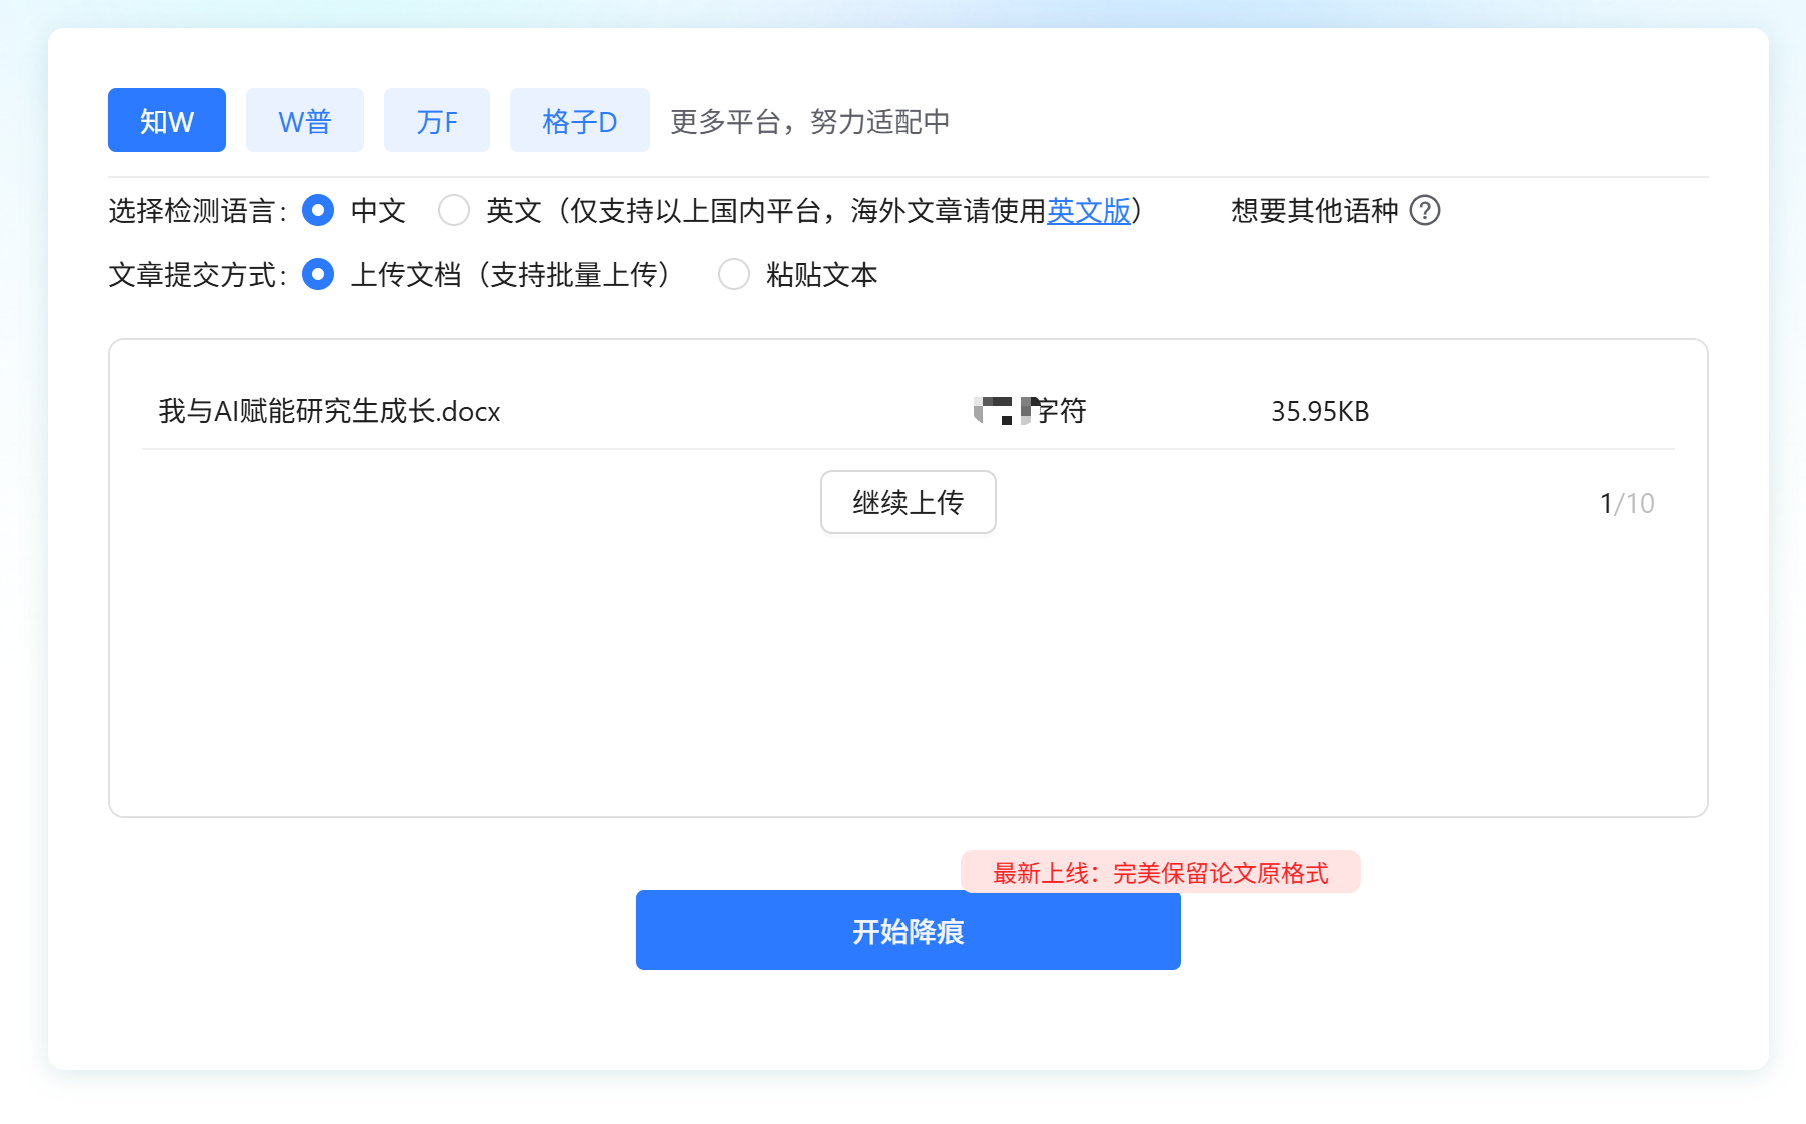Click the file size 35.95KB
The width and height of the screenshot is (1806, 1124).
(x=1320, y=411)
